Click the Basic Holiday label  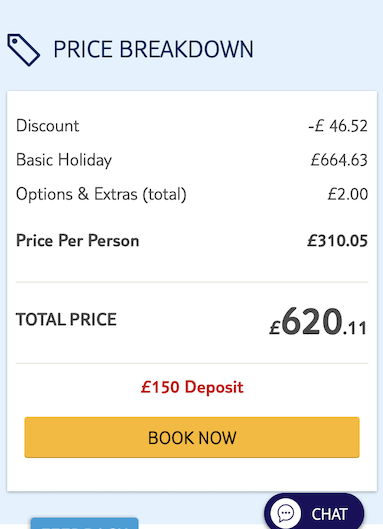[x=64, y=160]
